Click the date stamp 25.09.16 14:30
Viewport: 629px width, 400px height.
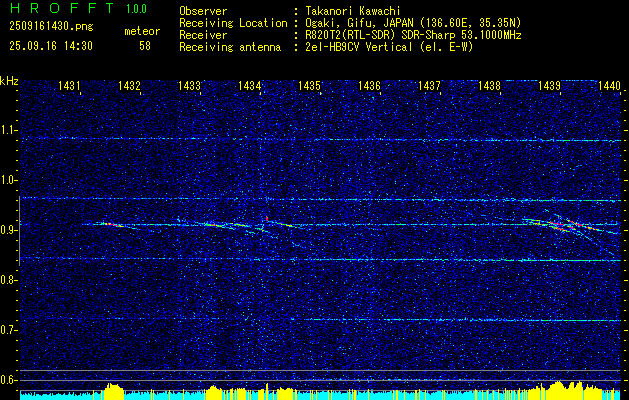click(51, 46)
